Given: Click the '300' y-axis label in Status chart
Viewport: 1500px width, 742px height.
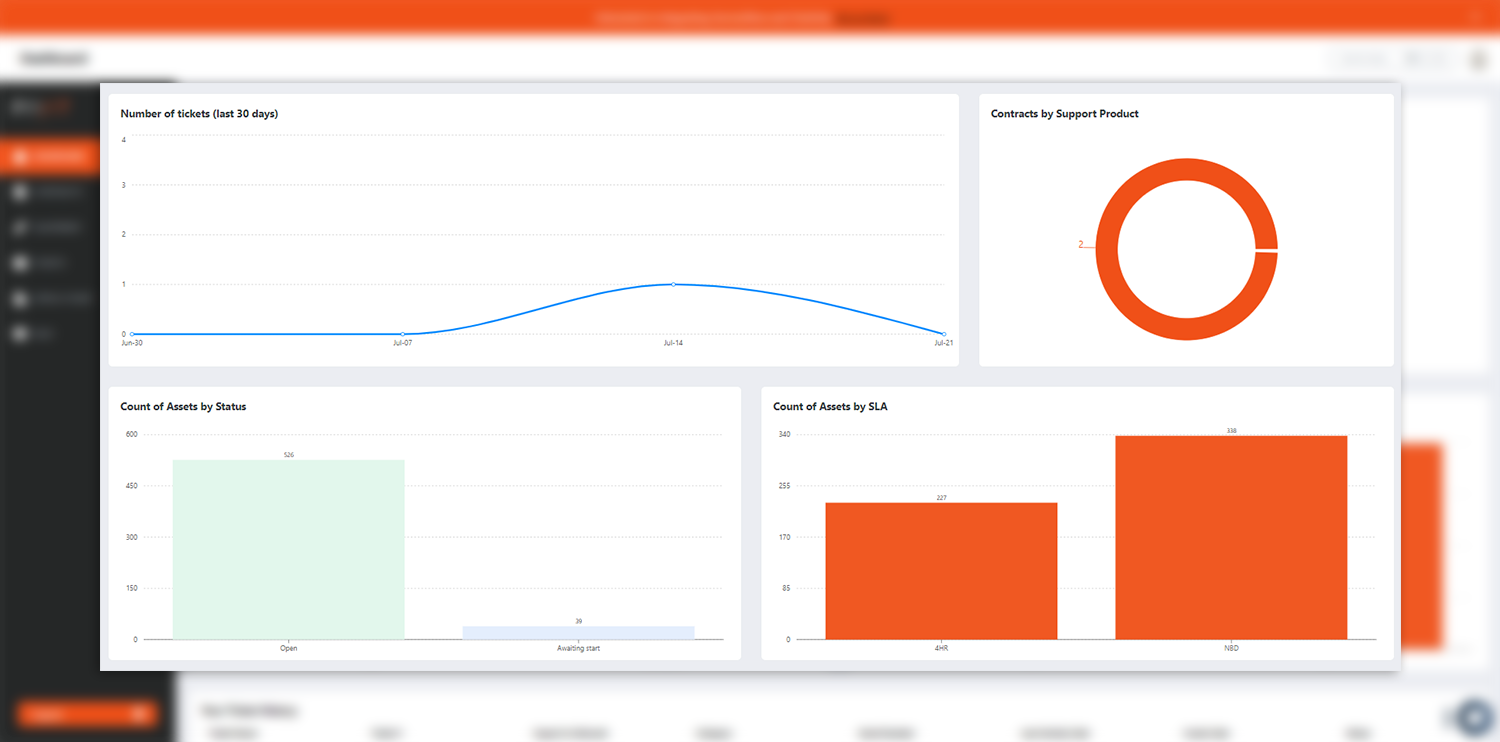Looking at the screenshot, I should 132,537.
